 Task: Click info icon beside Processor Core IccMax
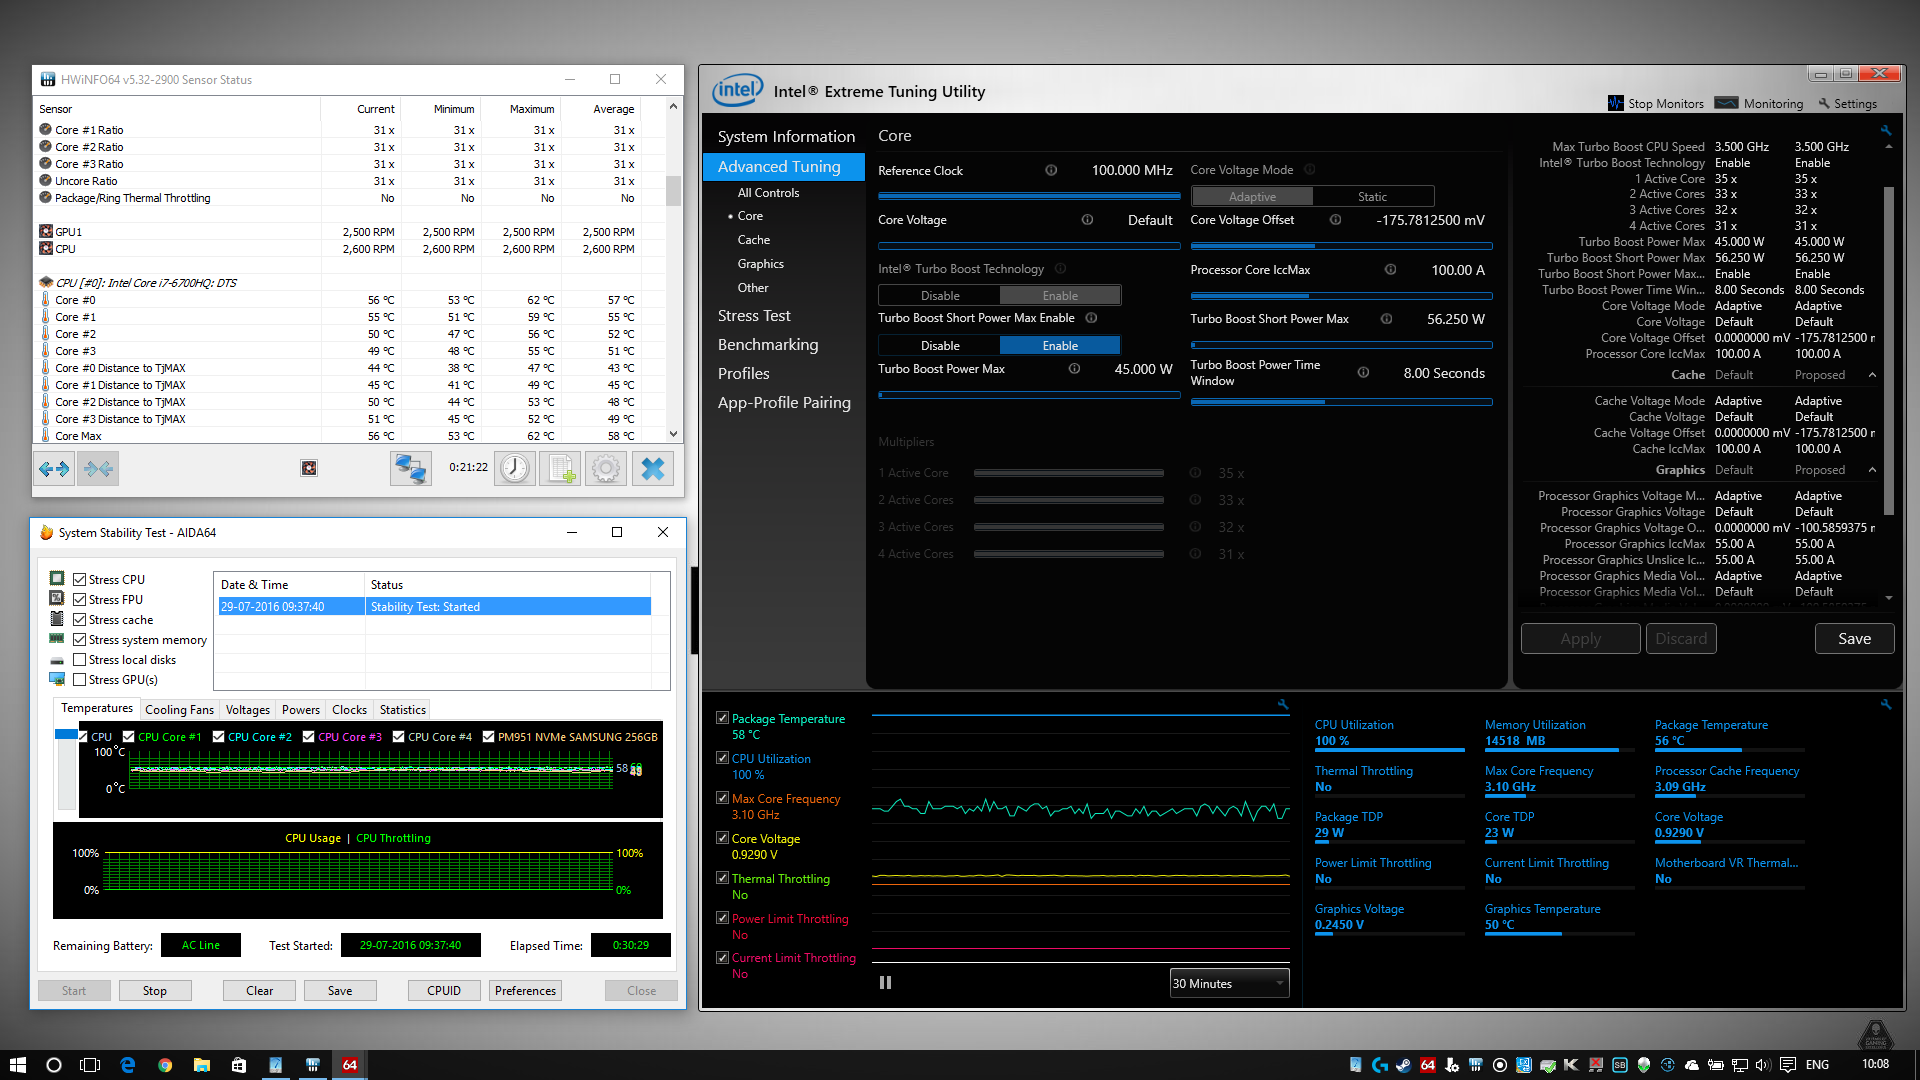pos(1390,270)
